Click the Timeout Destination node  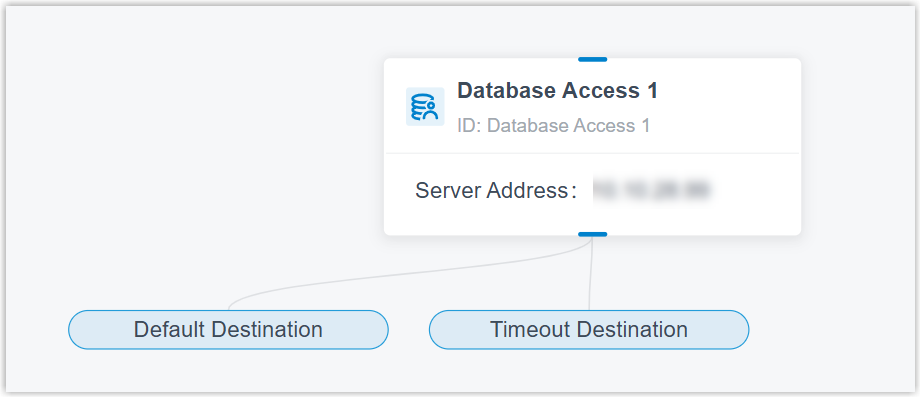pyautogui.click(x=589, y=330)
